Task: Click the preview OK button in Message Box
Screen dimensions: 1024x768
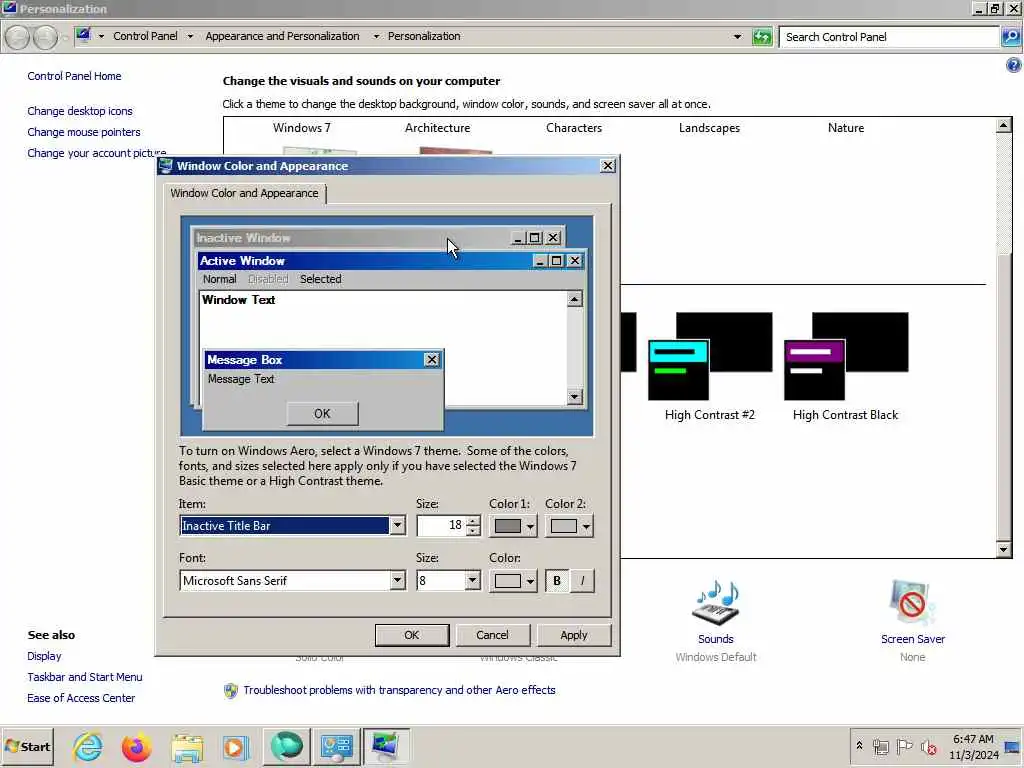Action: [x=323, y=413]
